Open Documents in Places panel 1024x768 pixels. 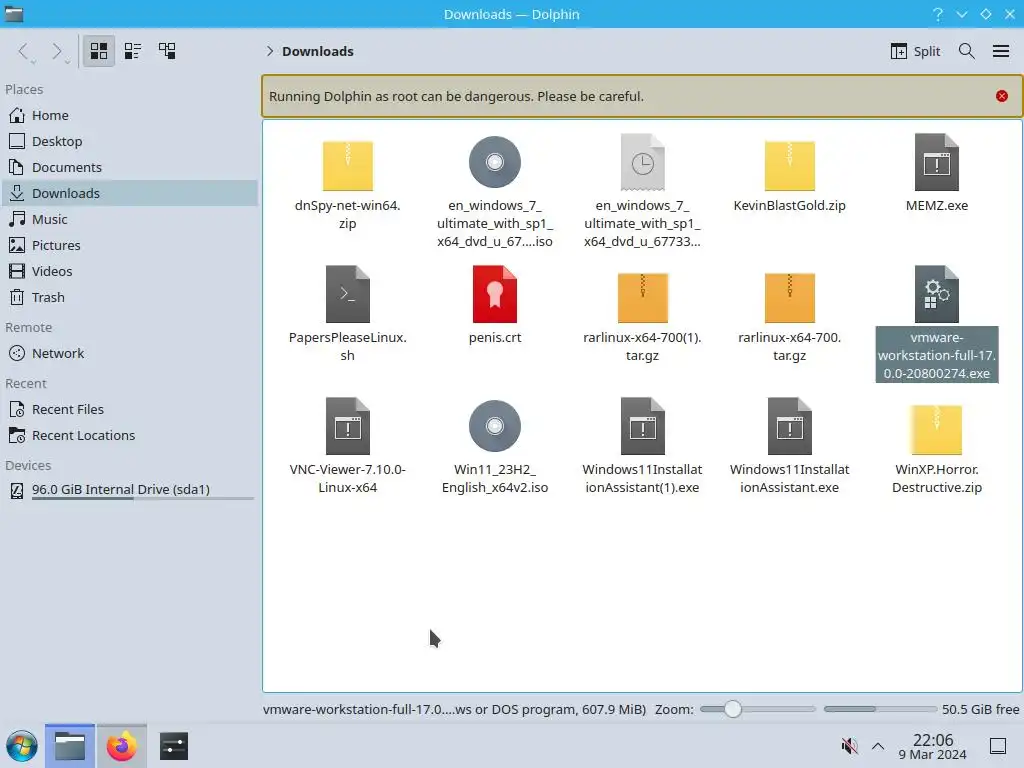[129, 168]
